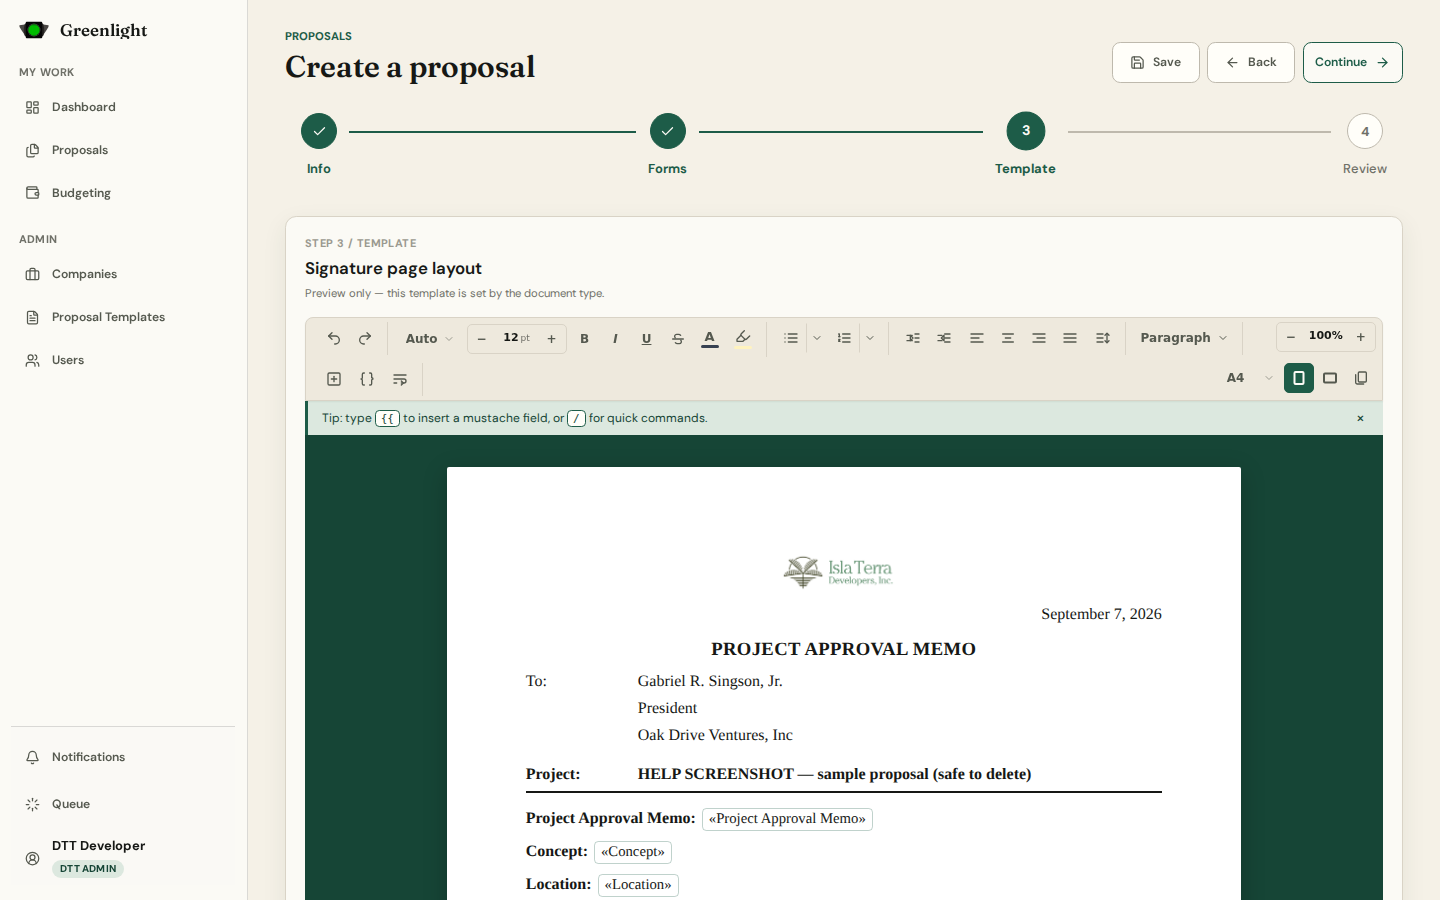The height and width of the screenshot is (900, 1440).
Task: Switch to portrait page orientation
Action: 1299,378
